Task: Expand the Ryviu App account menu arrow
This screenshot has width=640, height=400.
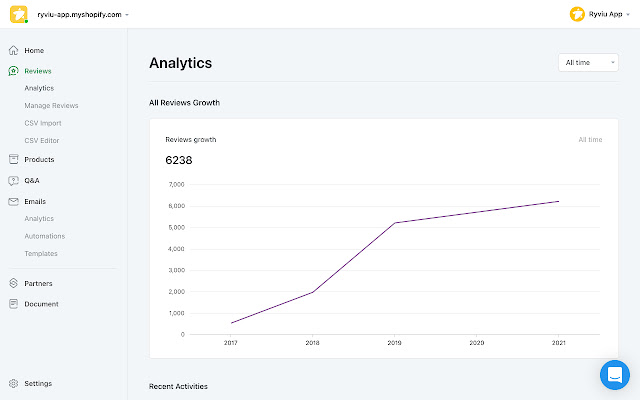Action: point(628,15)
